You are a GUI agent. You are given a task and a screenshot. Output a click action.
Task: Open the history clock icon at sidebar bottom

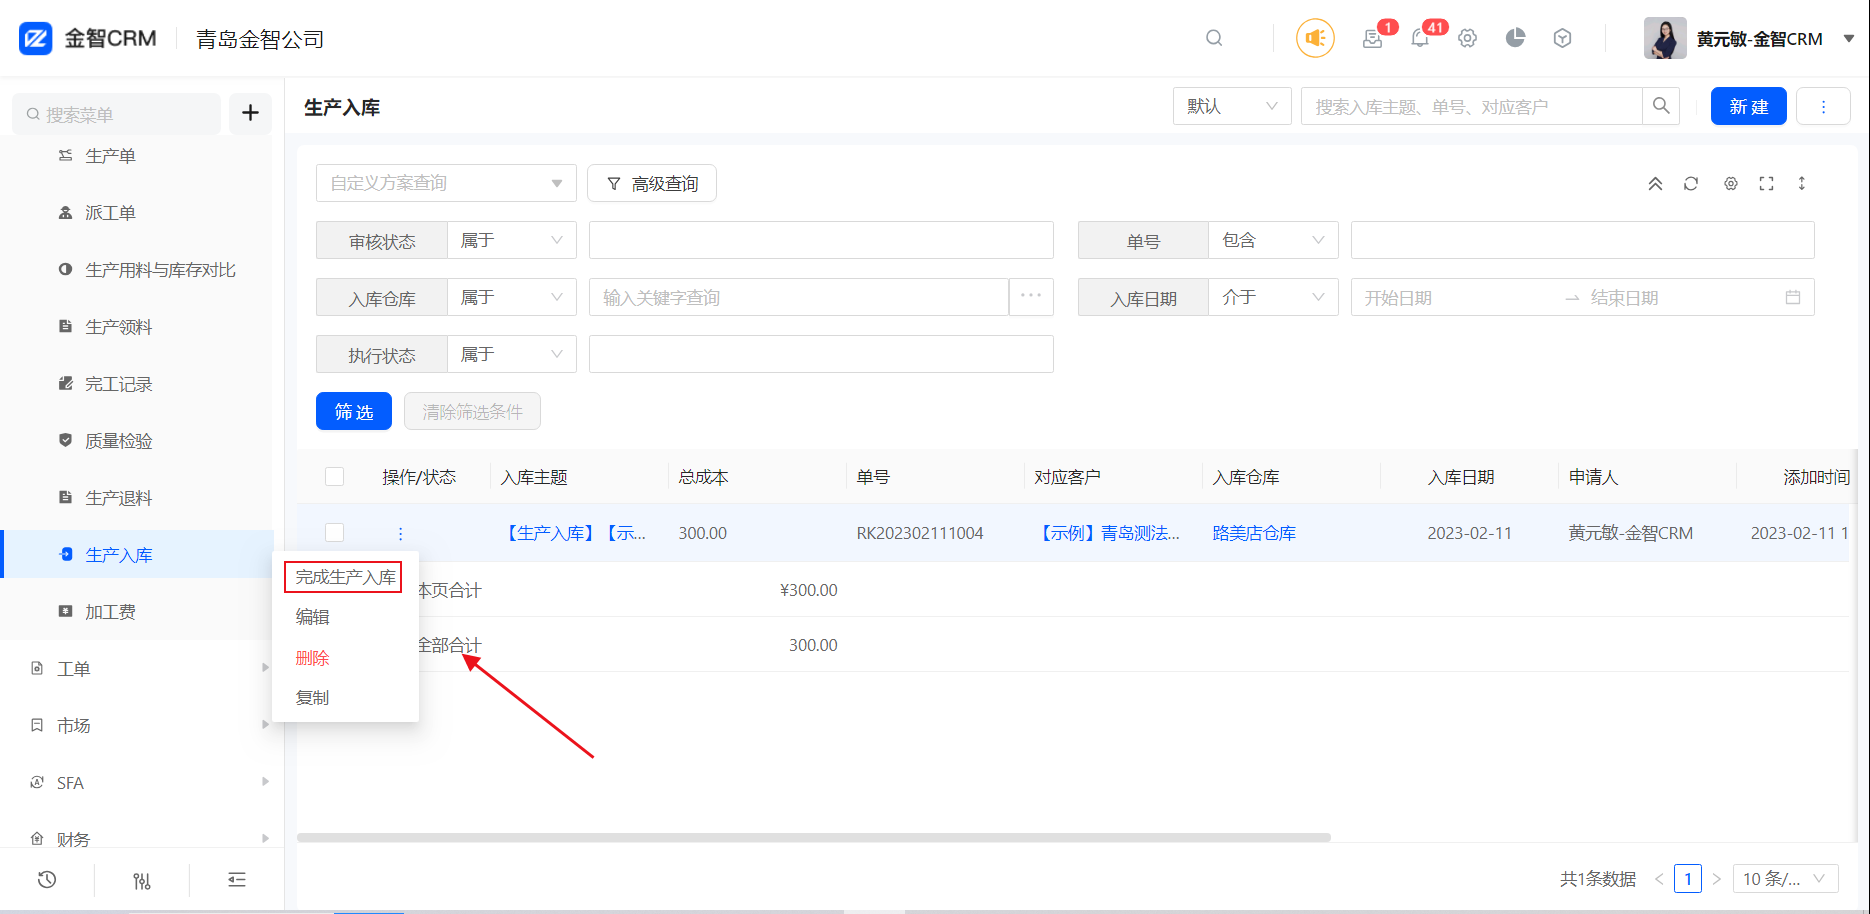pos(47,880)
